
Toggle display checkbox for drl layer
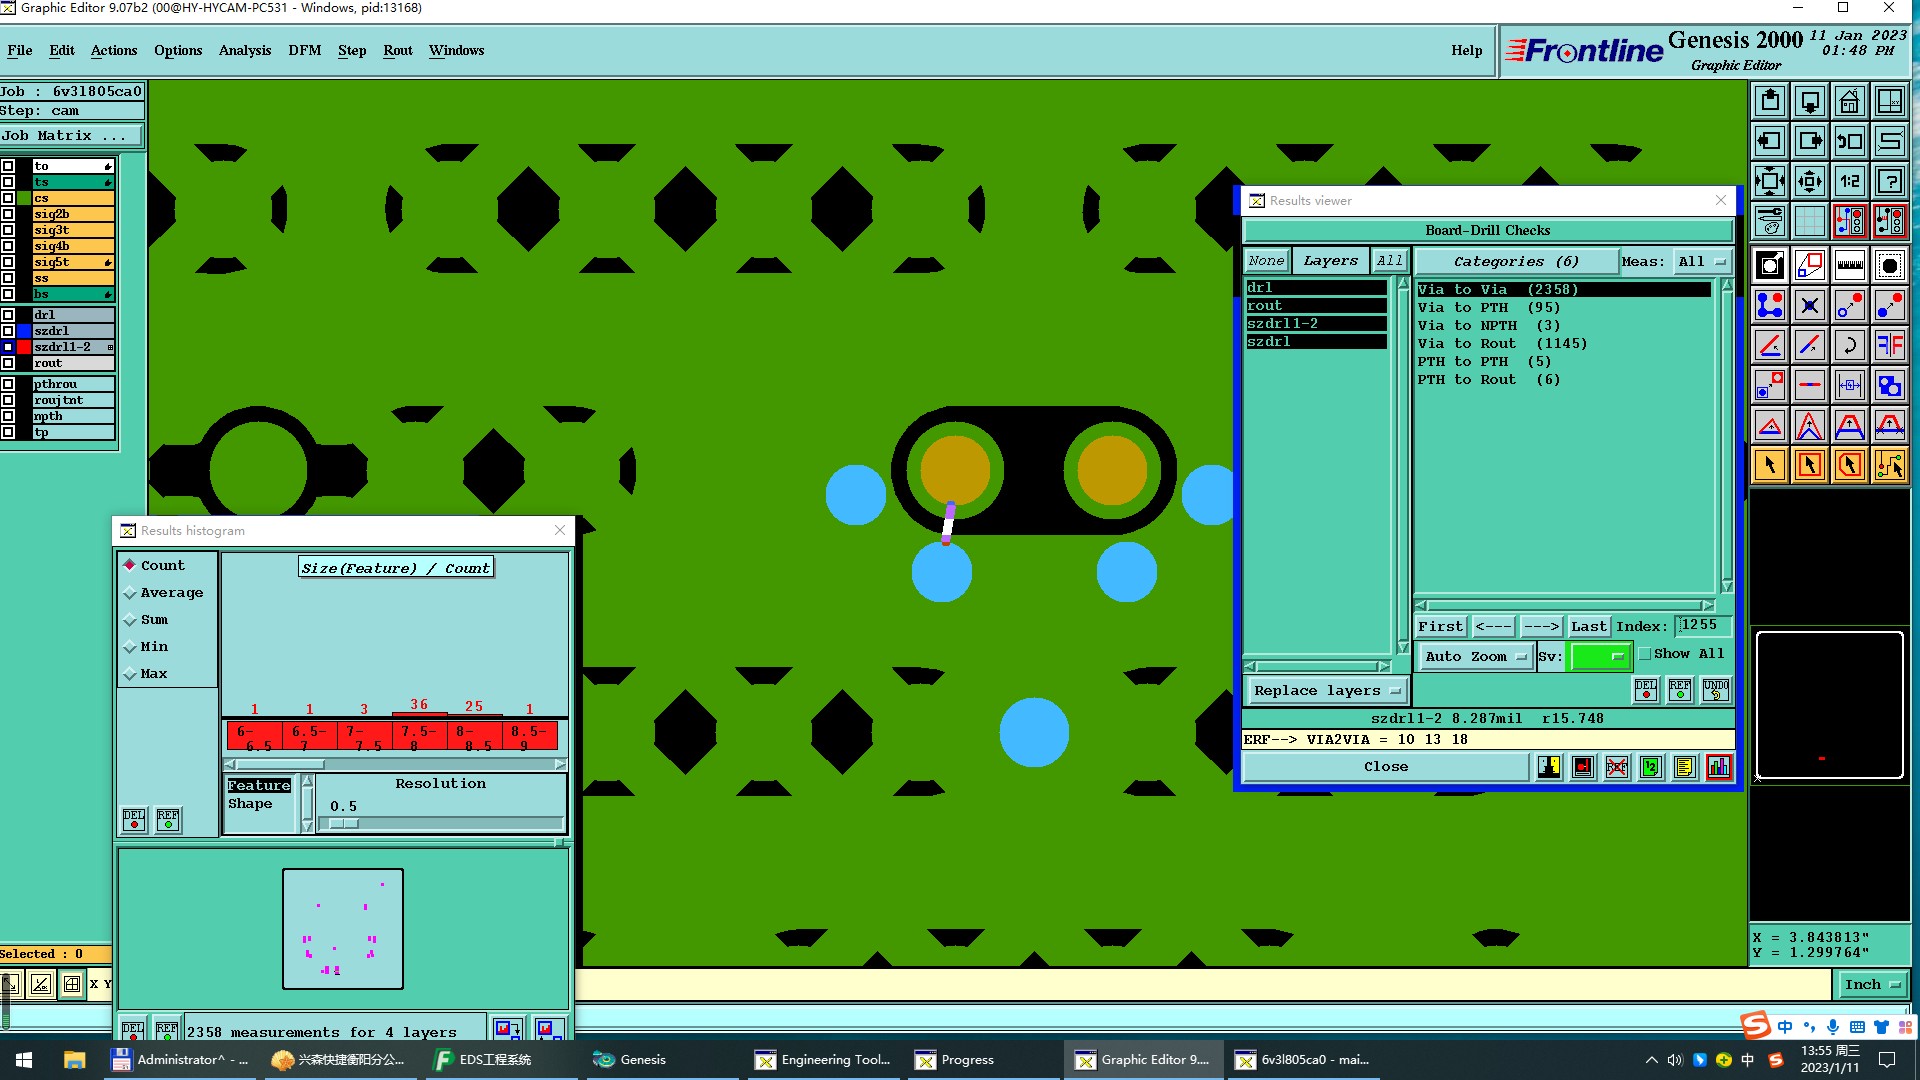click(8, 314)
